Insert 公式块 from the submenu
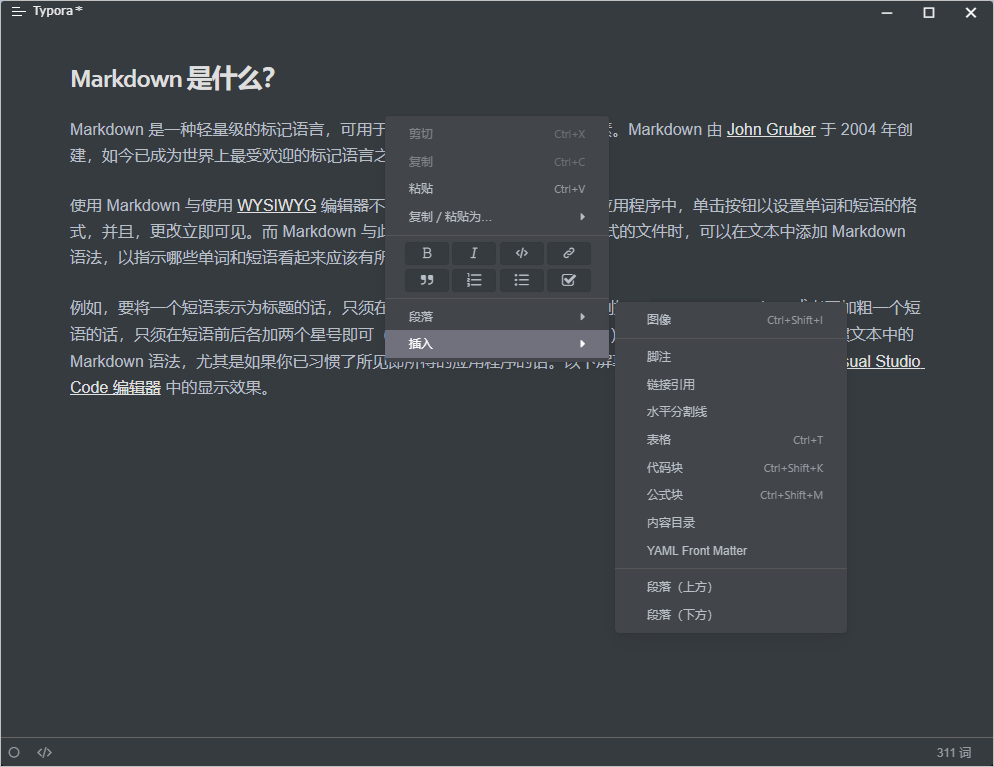This screenshot has width=994, height=767. pos(731,495)
